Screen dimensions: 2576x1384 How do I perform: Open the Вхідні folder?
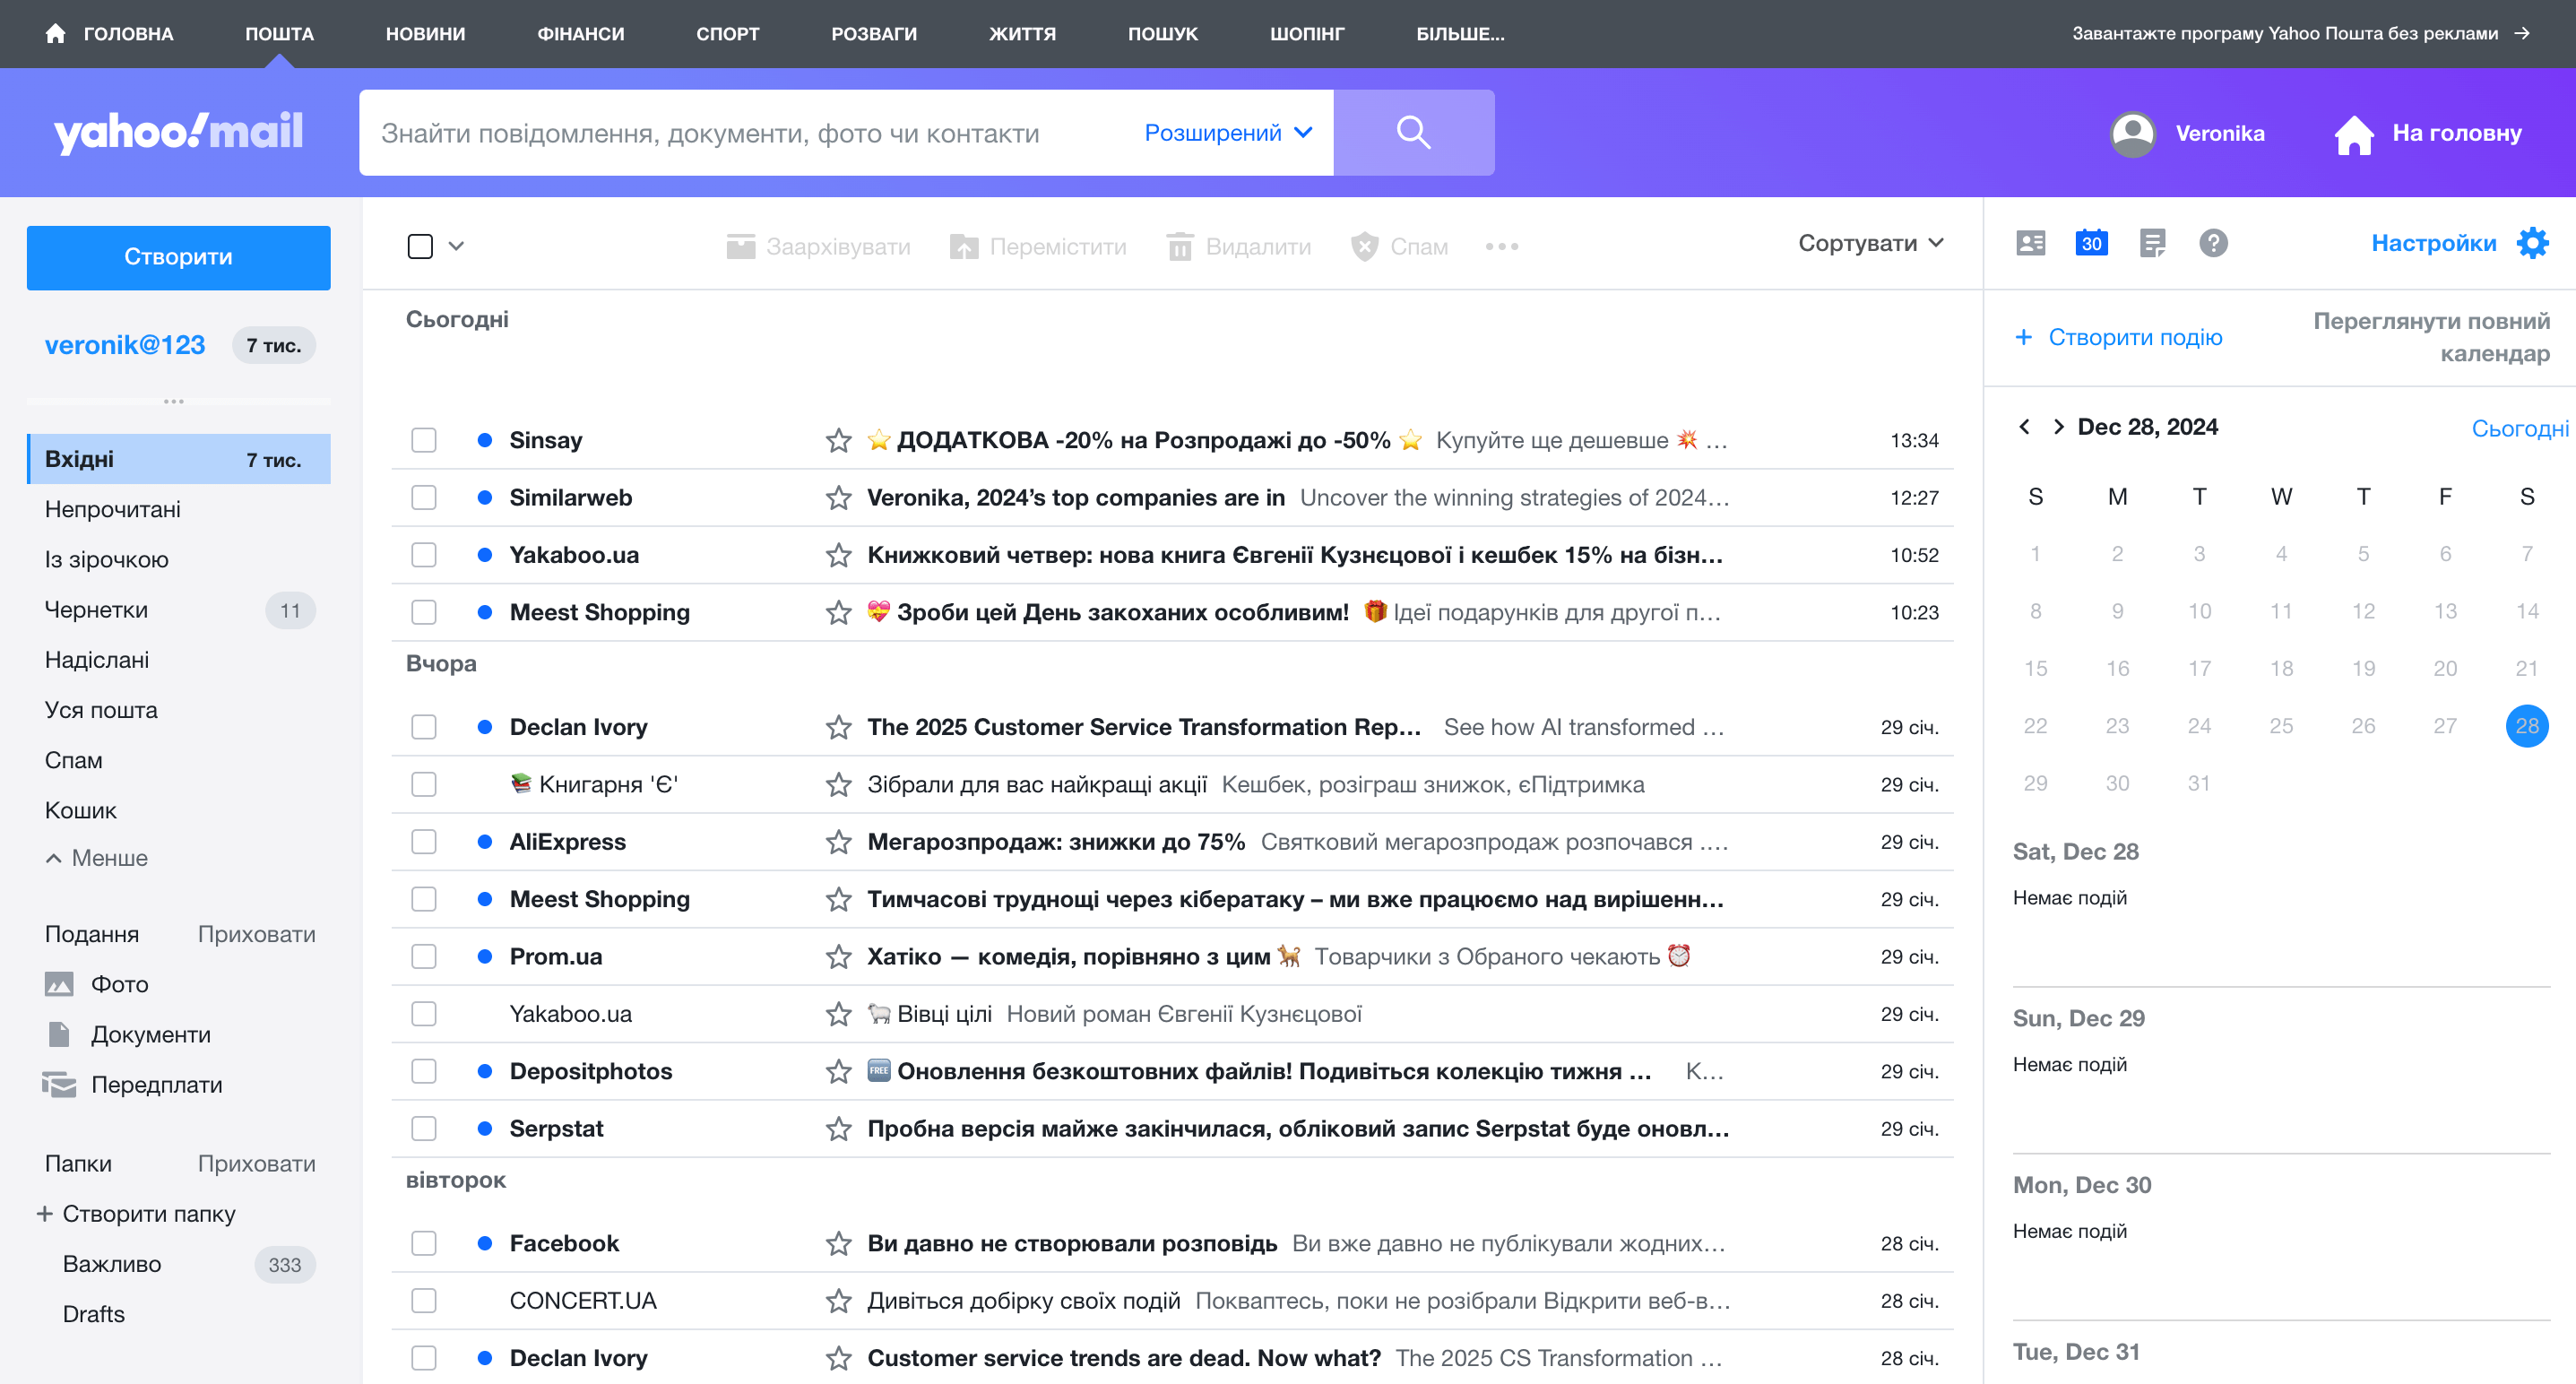click(179, 459)
